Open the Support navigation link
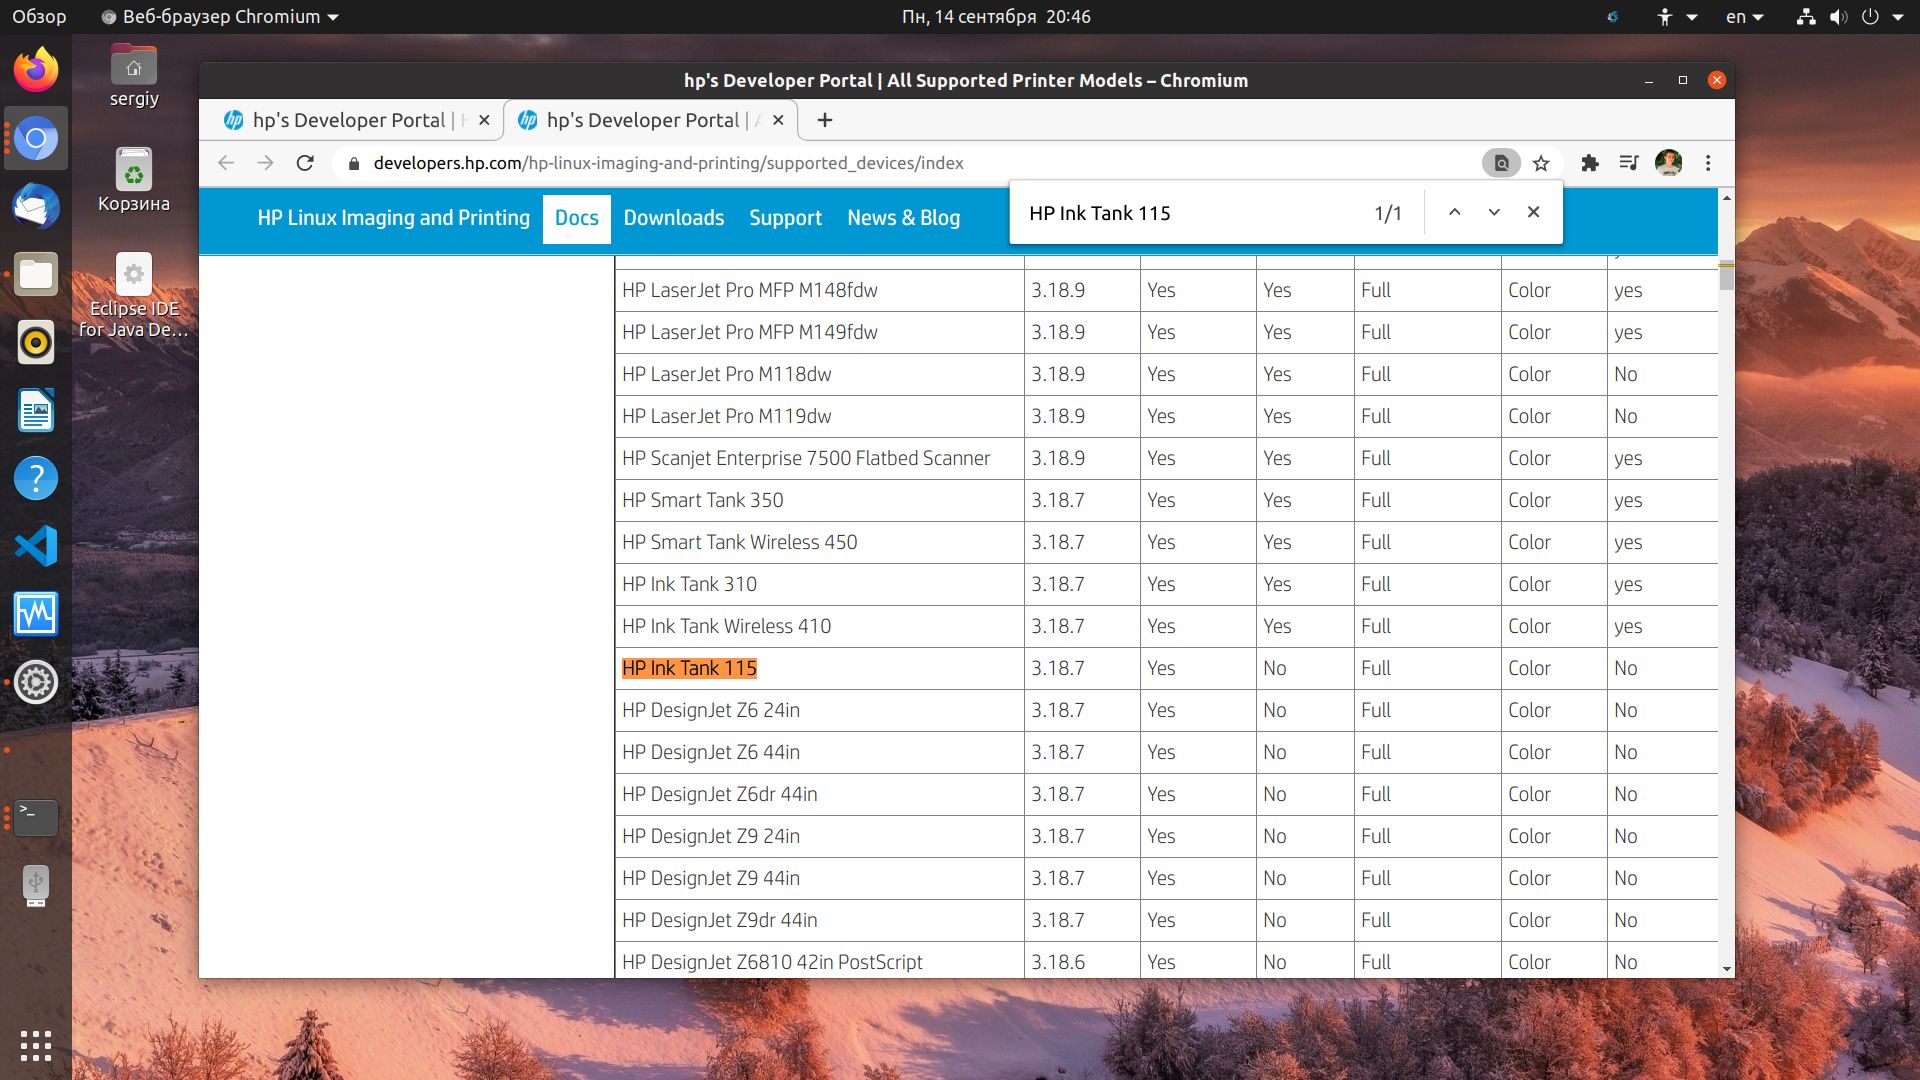Screen dimensions: 1920x1080 pos(785,218)
